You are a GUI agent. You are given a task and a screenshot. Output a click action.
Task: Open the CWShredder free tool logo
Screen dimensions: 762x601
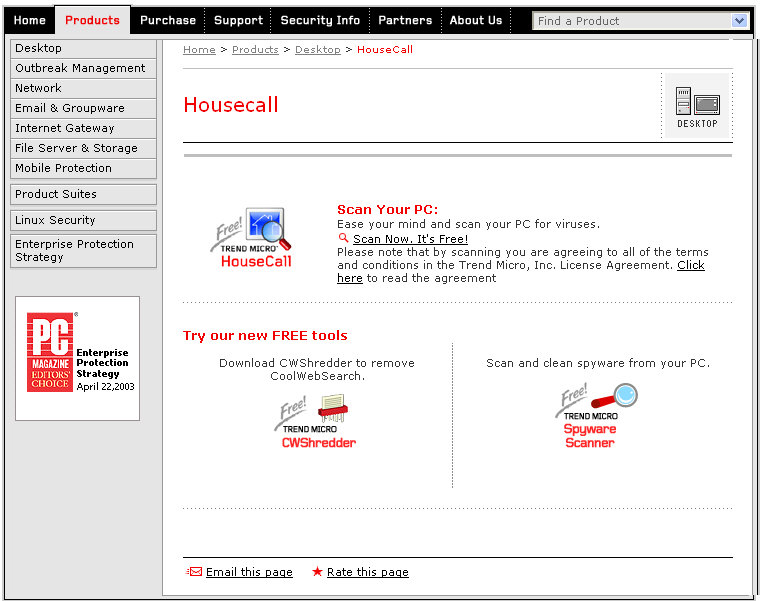pos(315,422)
